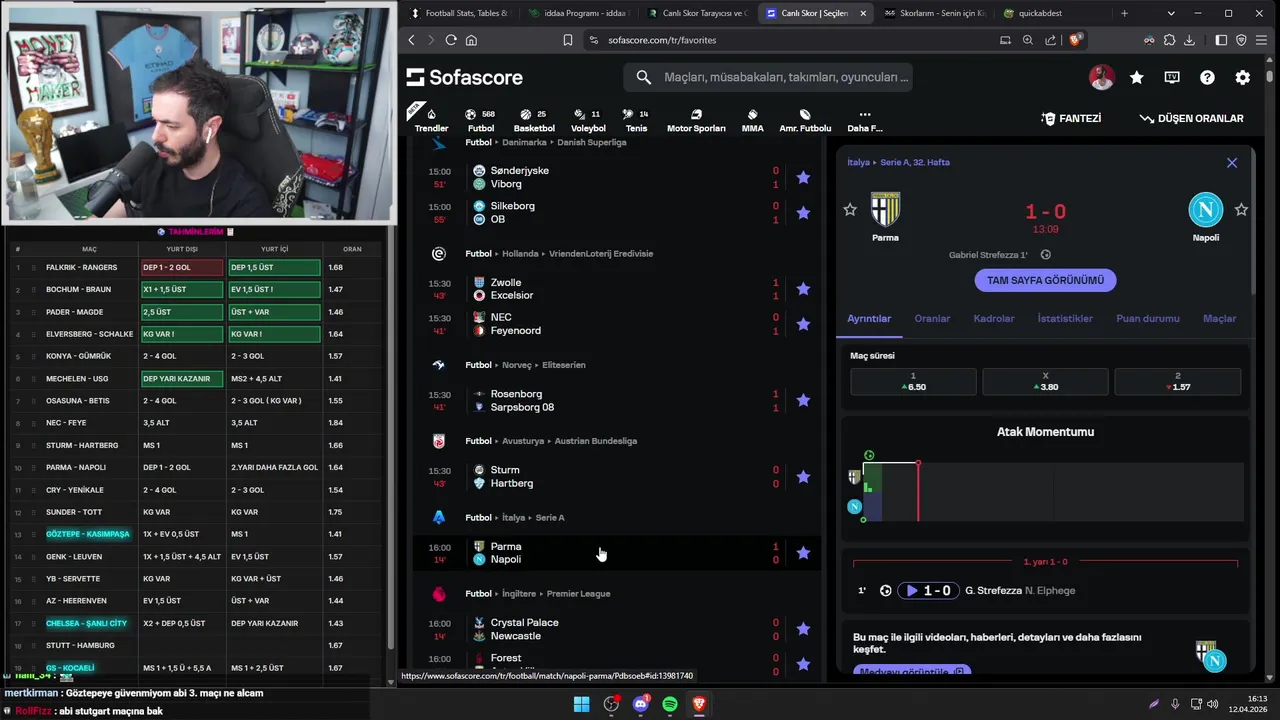The height and width of the screenshot is (720, 1280).
Task: Open Sofascore favorites star in header
Action: coord(1137,77)
